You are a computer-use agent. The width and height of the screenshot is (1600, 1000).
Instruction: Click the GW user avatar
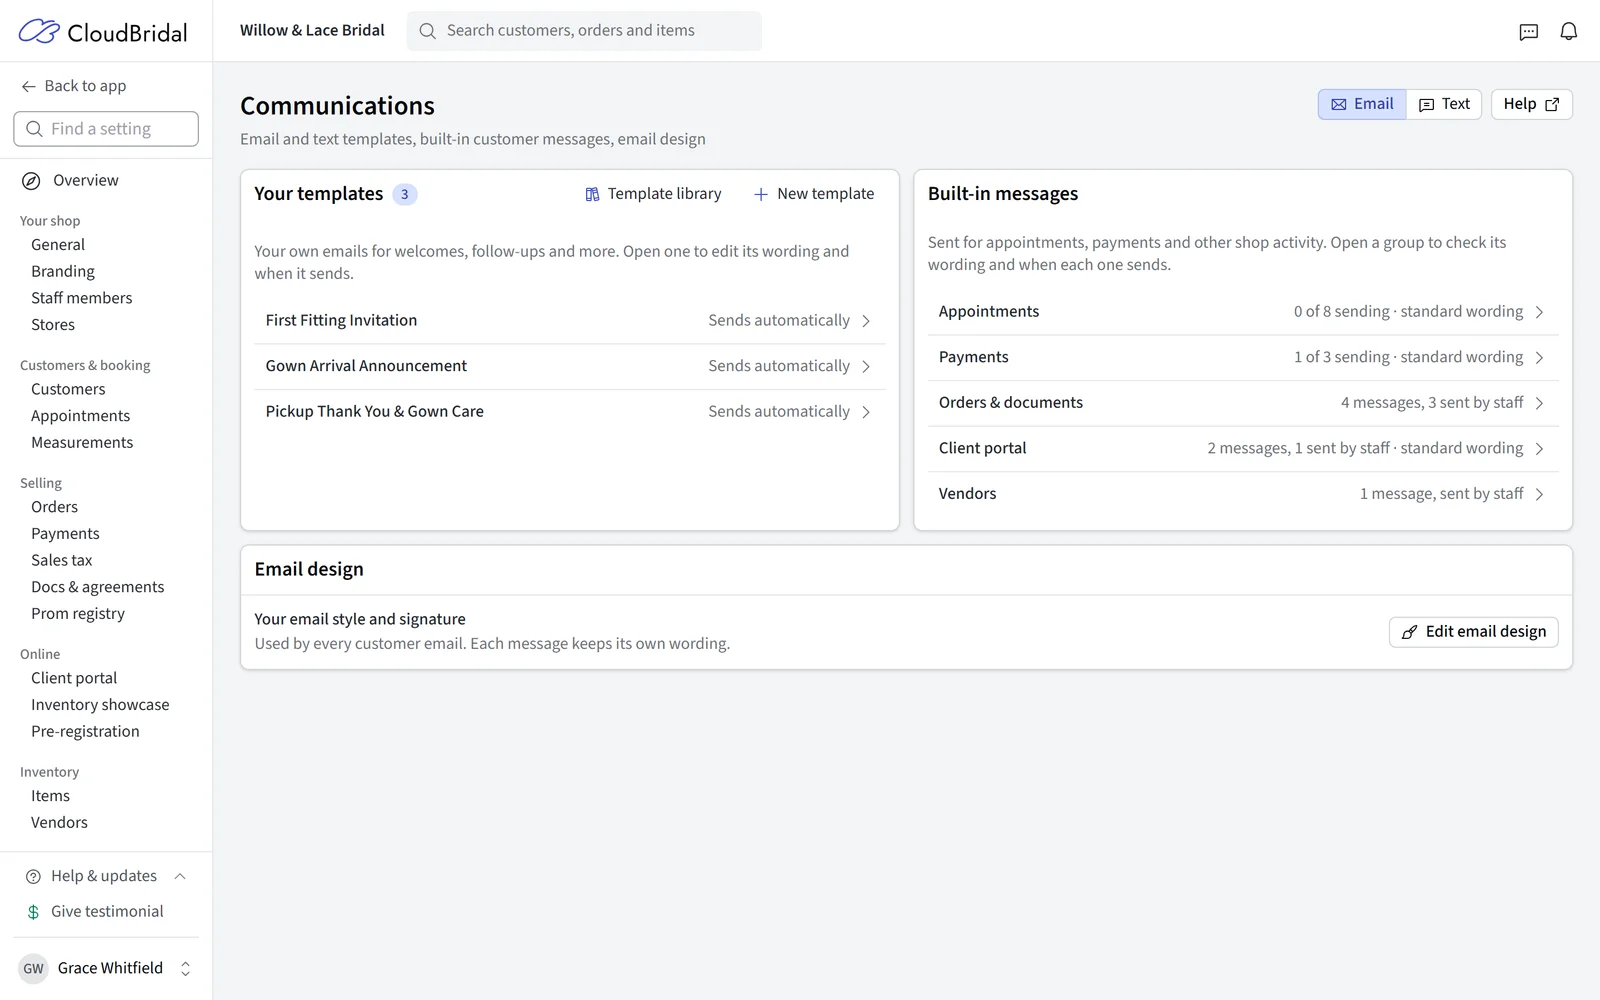click(34, 969)
